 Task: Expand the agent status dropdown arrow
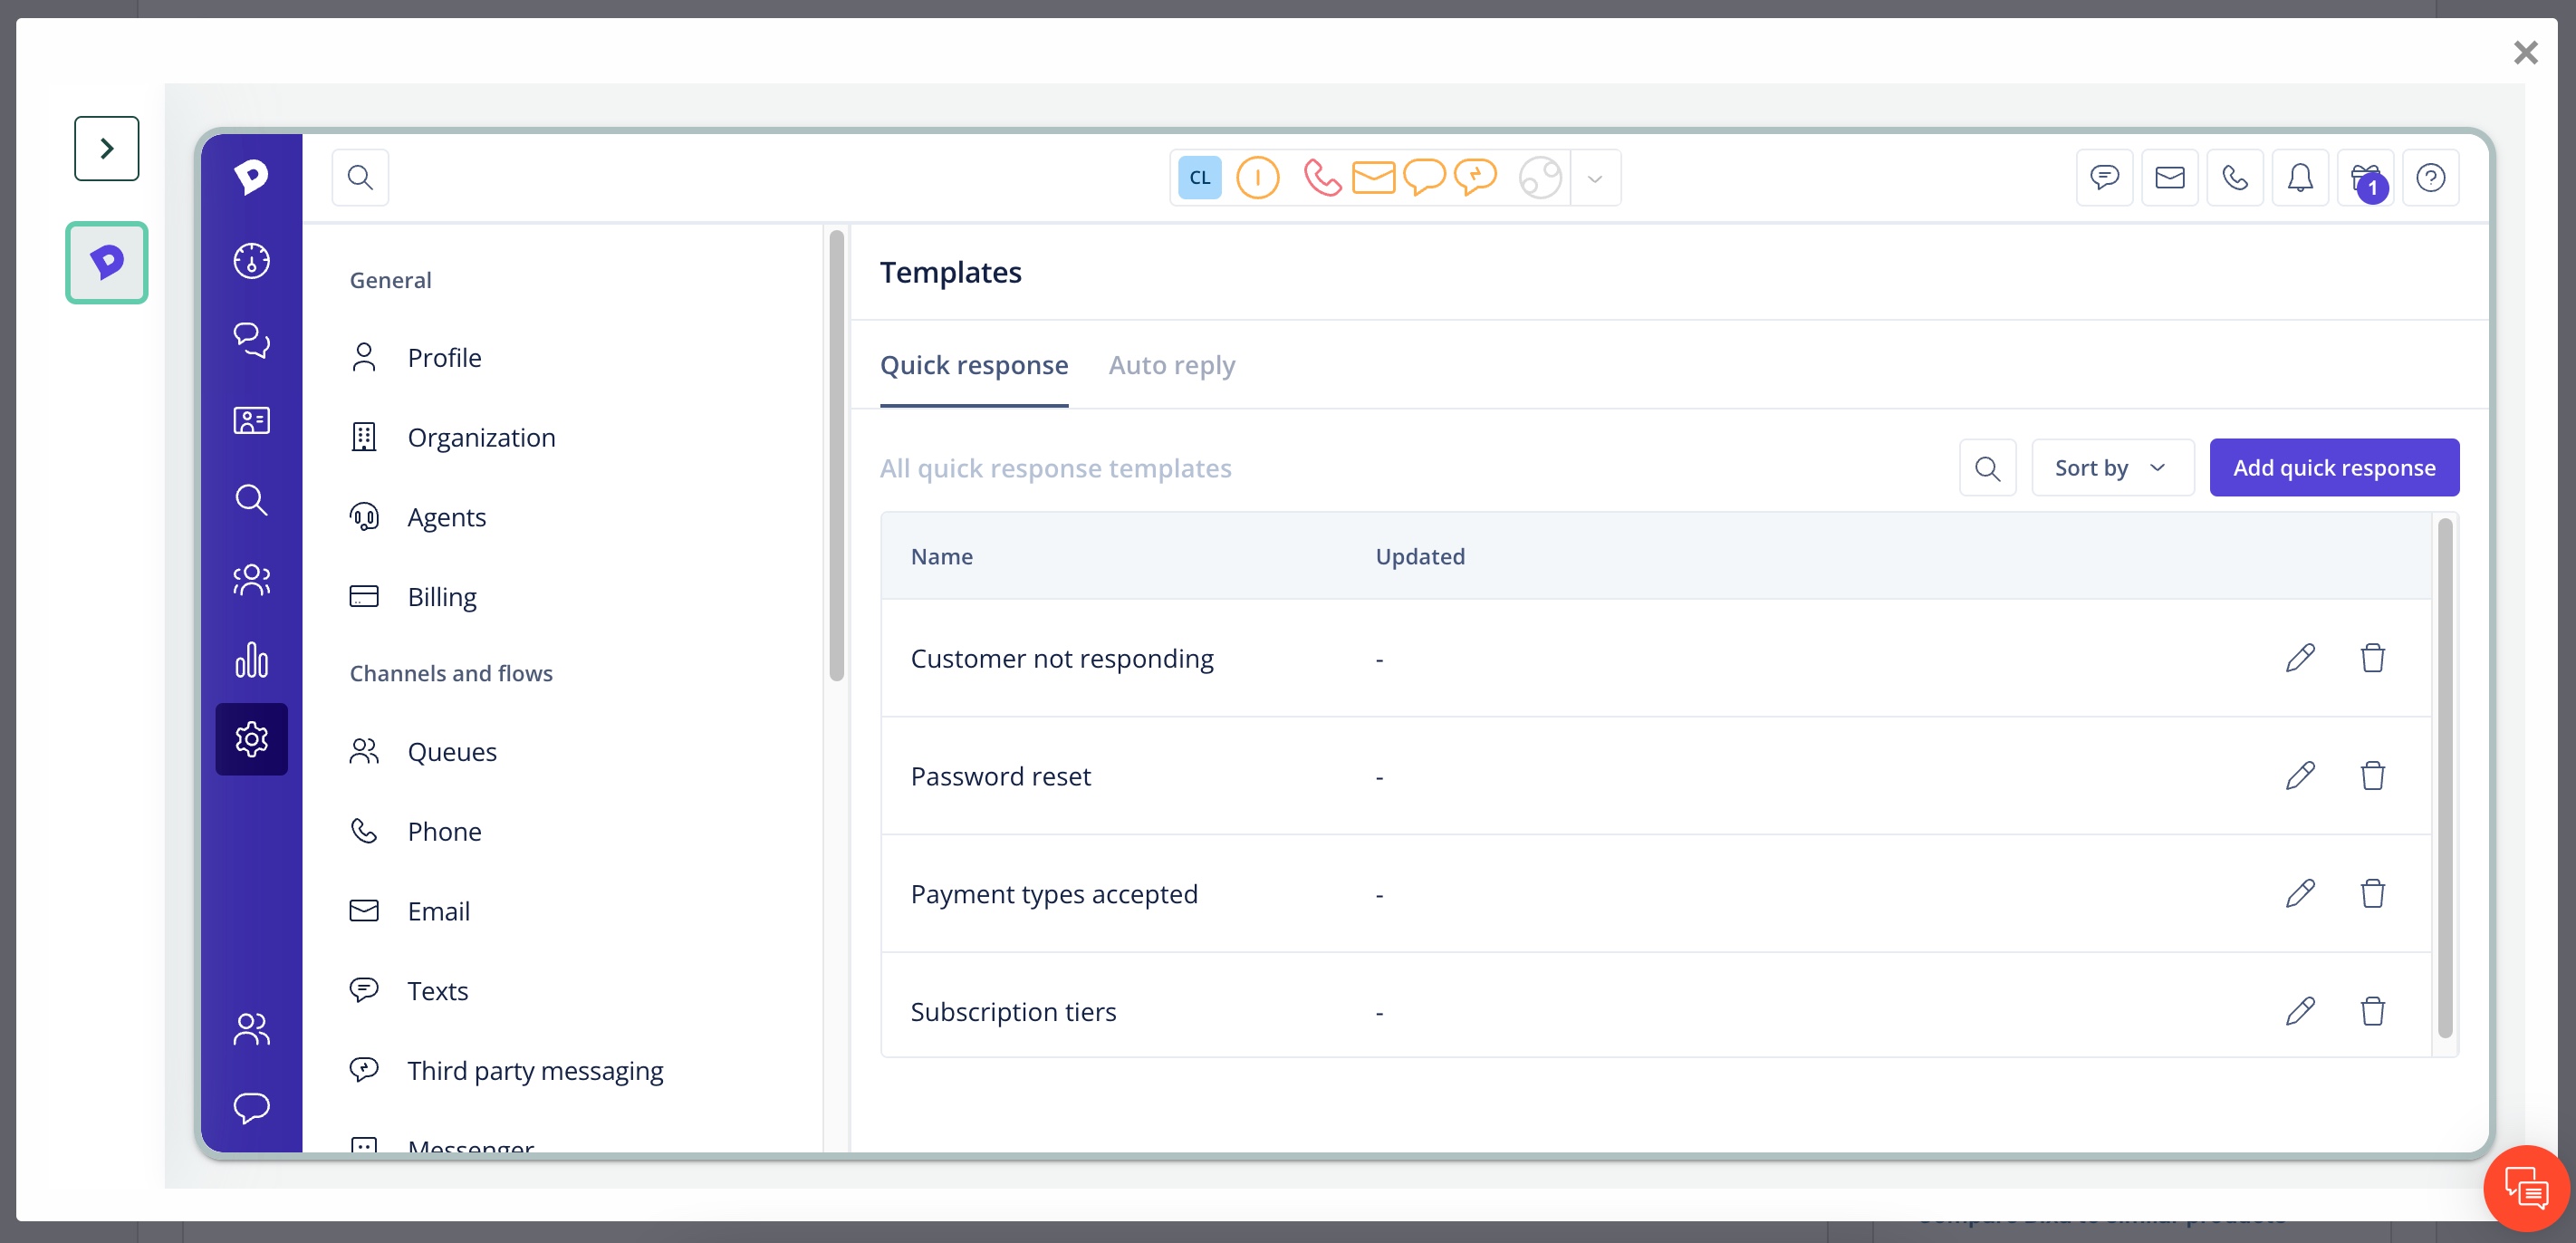pyautogui.click(x=1595, y=179)
